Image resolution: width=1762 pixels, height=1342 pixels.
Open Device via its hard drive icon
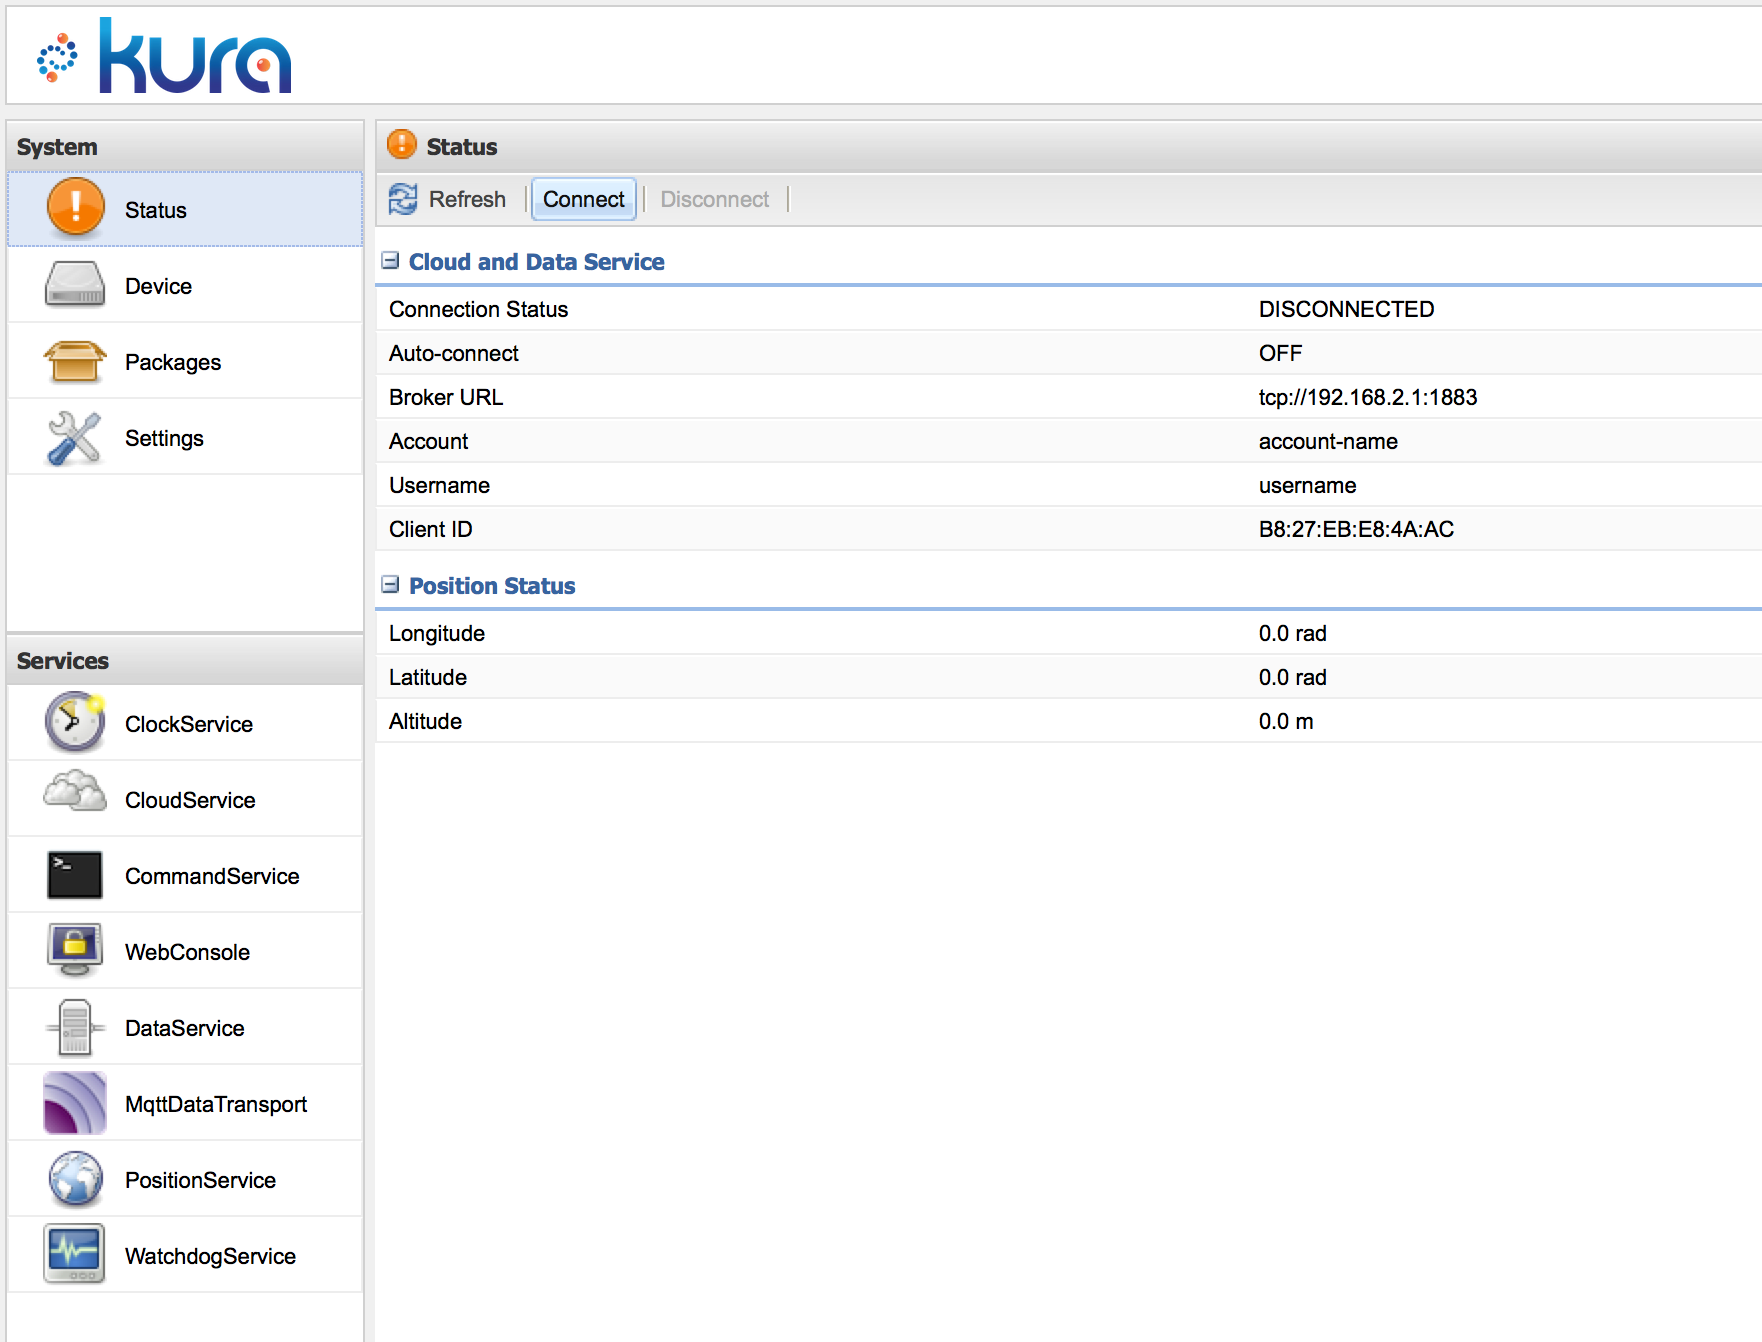tap(75, 285)
